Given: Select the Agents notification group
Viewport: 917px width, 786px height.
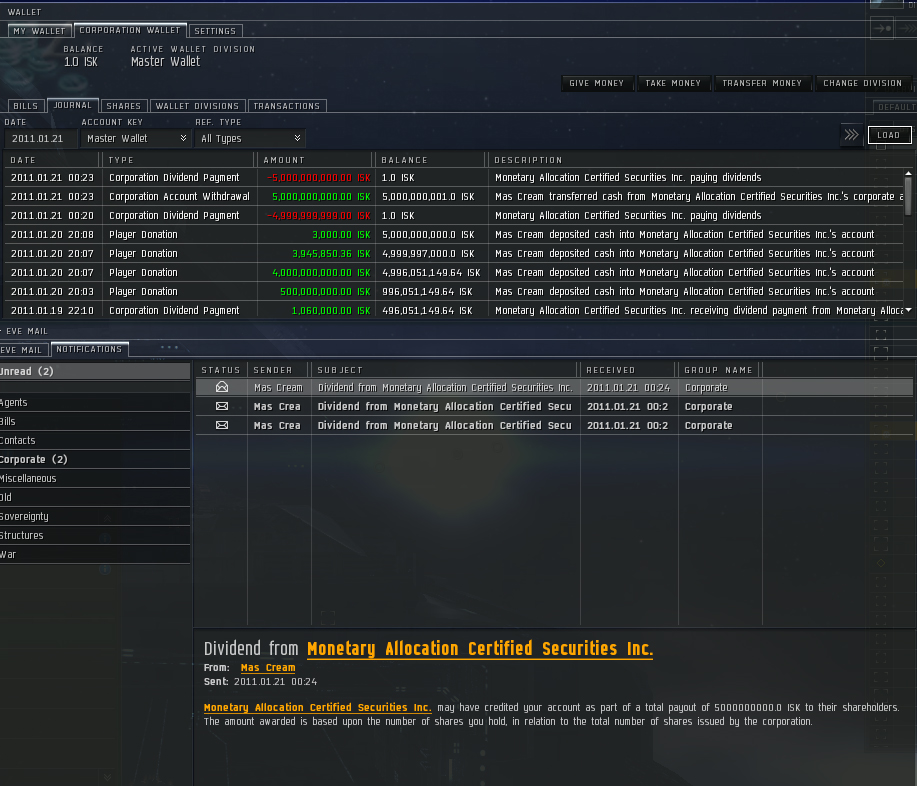Looking at the screenshot, I should coord(95,402).
